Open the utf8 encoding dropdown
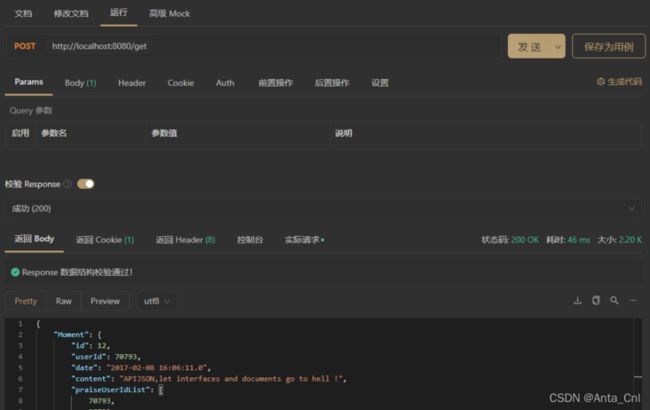 coord(157,301)
